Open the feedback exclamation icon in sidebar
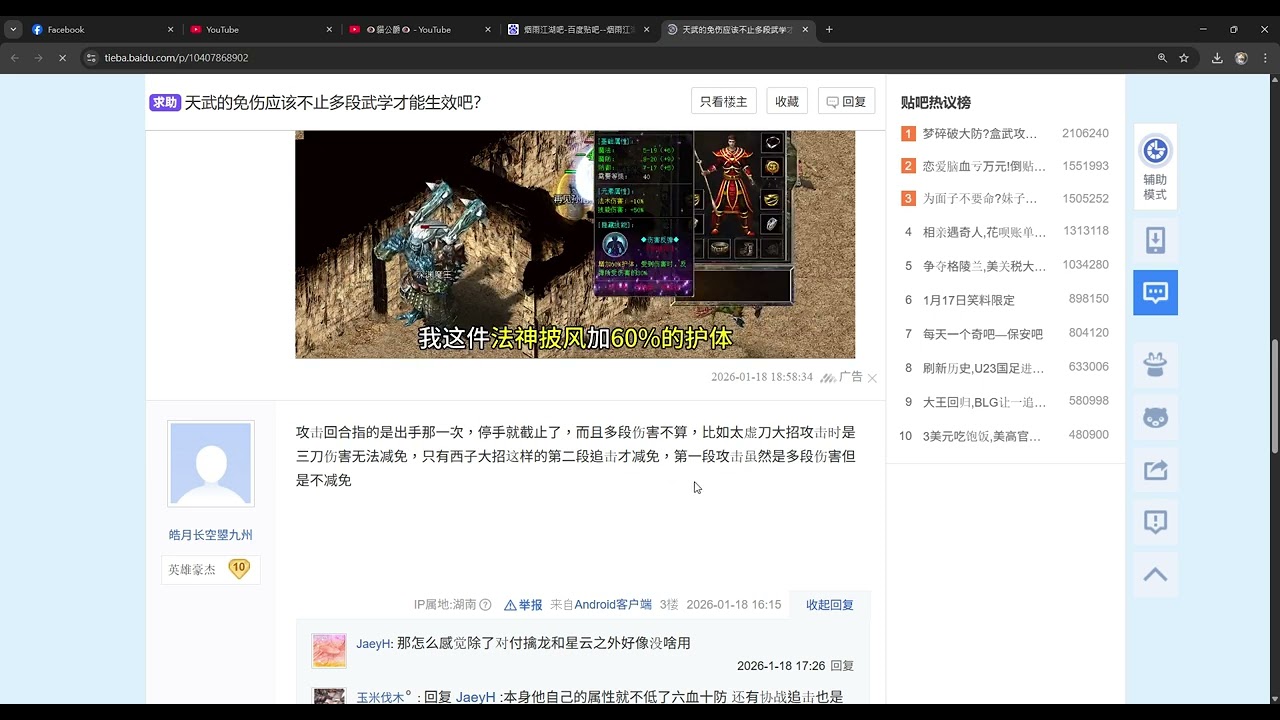This screenshot has width=1280, height=720. (1155, 521)
